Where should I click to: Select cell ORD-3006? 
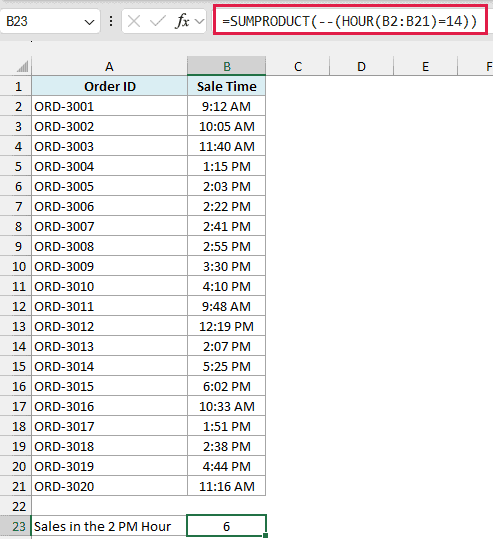109,206
